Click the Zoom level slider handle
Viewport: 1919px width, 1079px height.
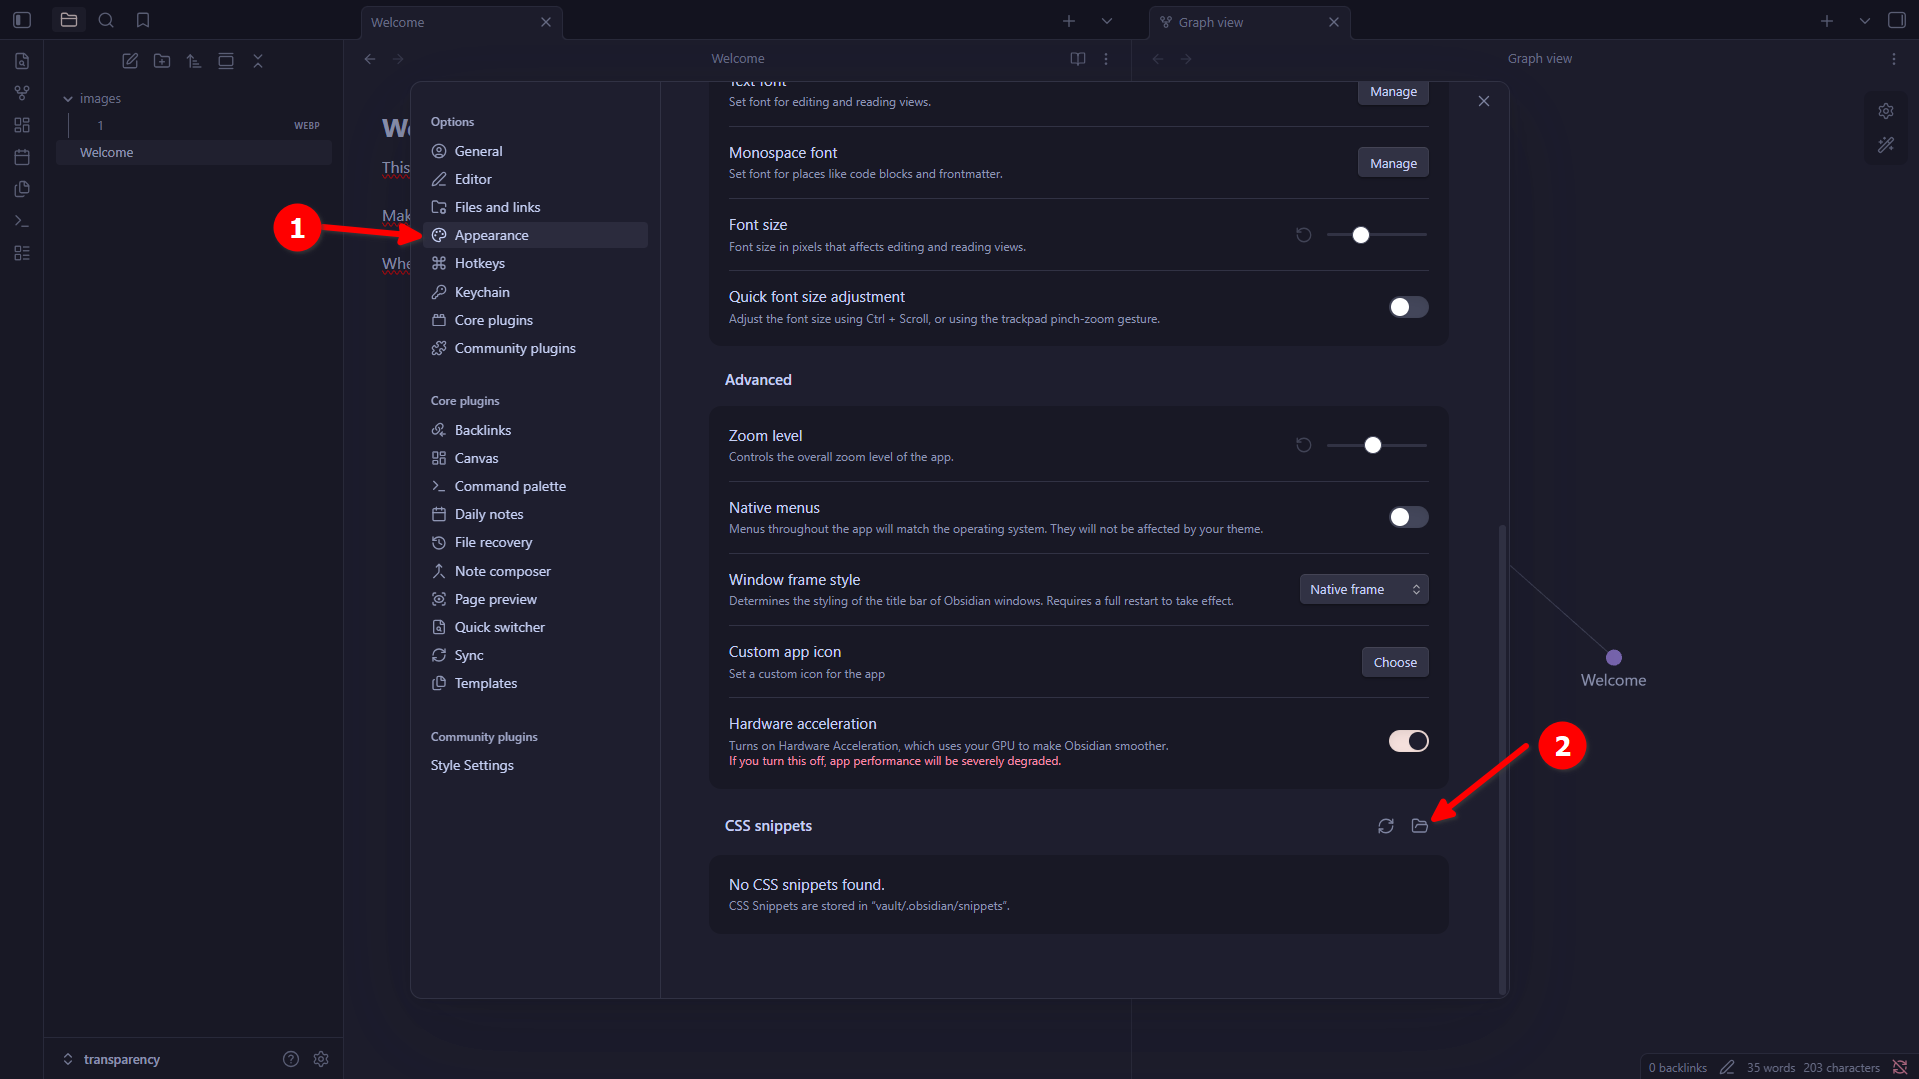pyautogui.click(x=1372, y=445)
